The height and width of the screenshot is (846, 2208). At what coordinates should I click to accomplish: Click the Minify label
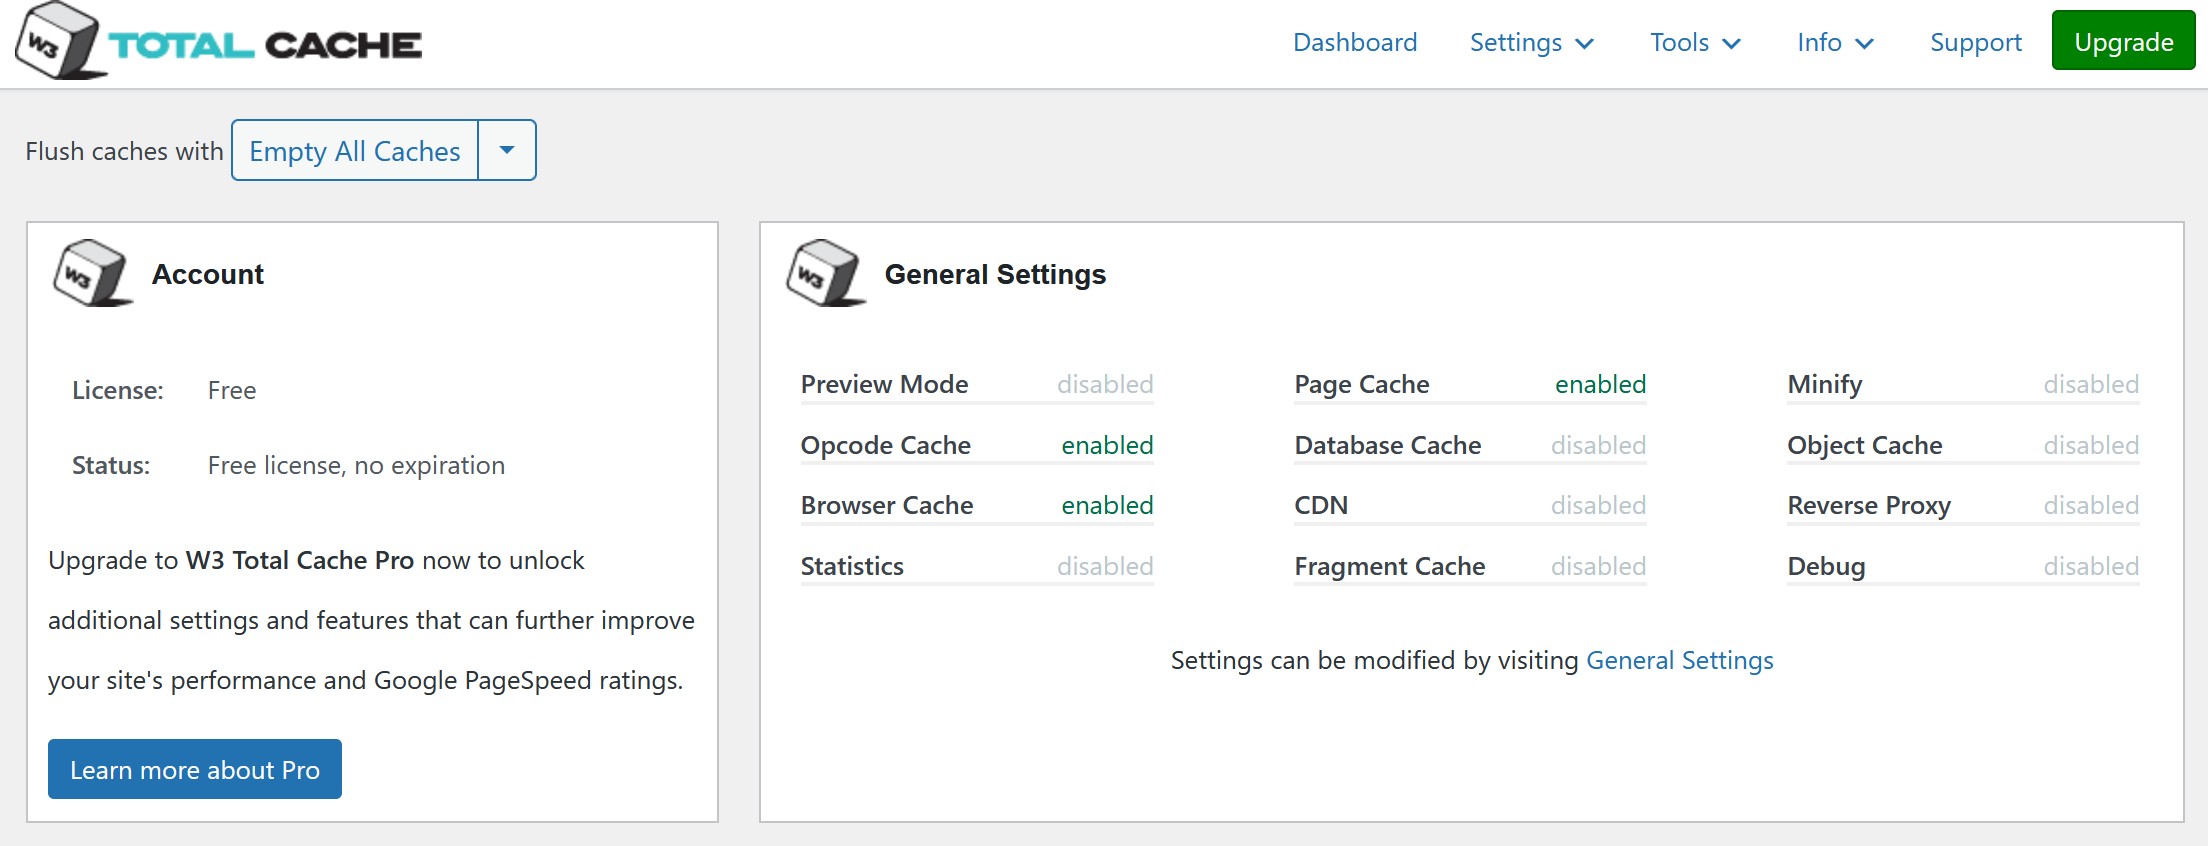[x=1825, y=384]
